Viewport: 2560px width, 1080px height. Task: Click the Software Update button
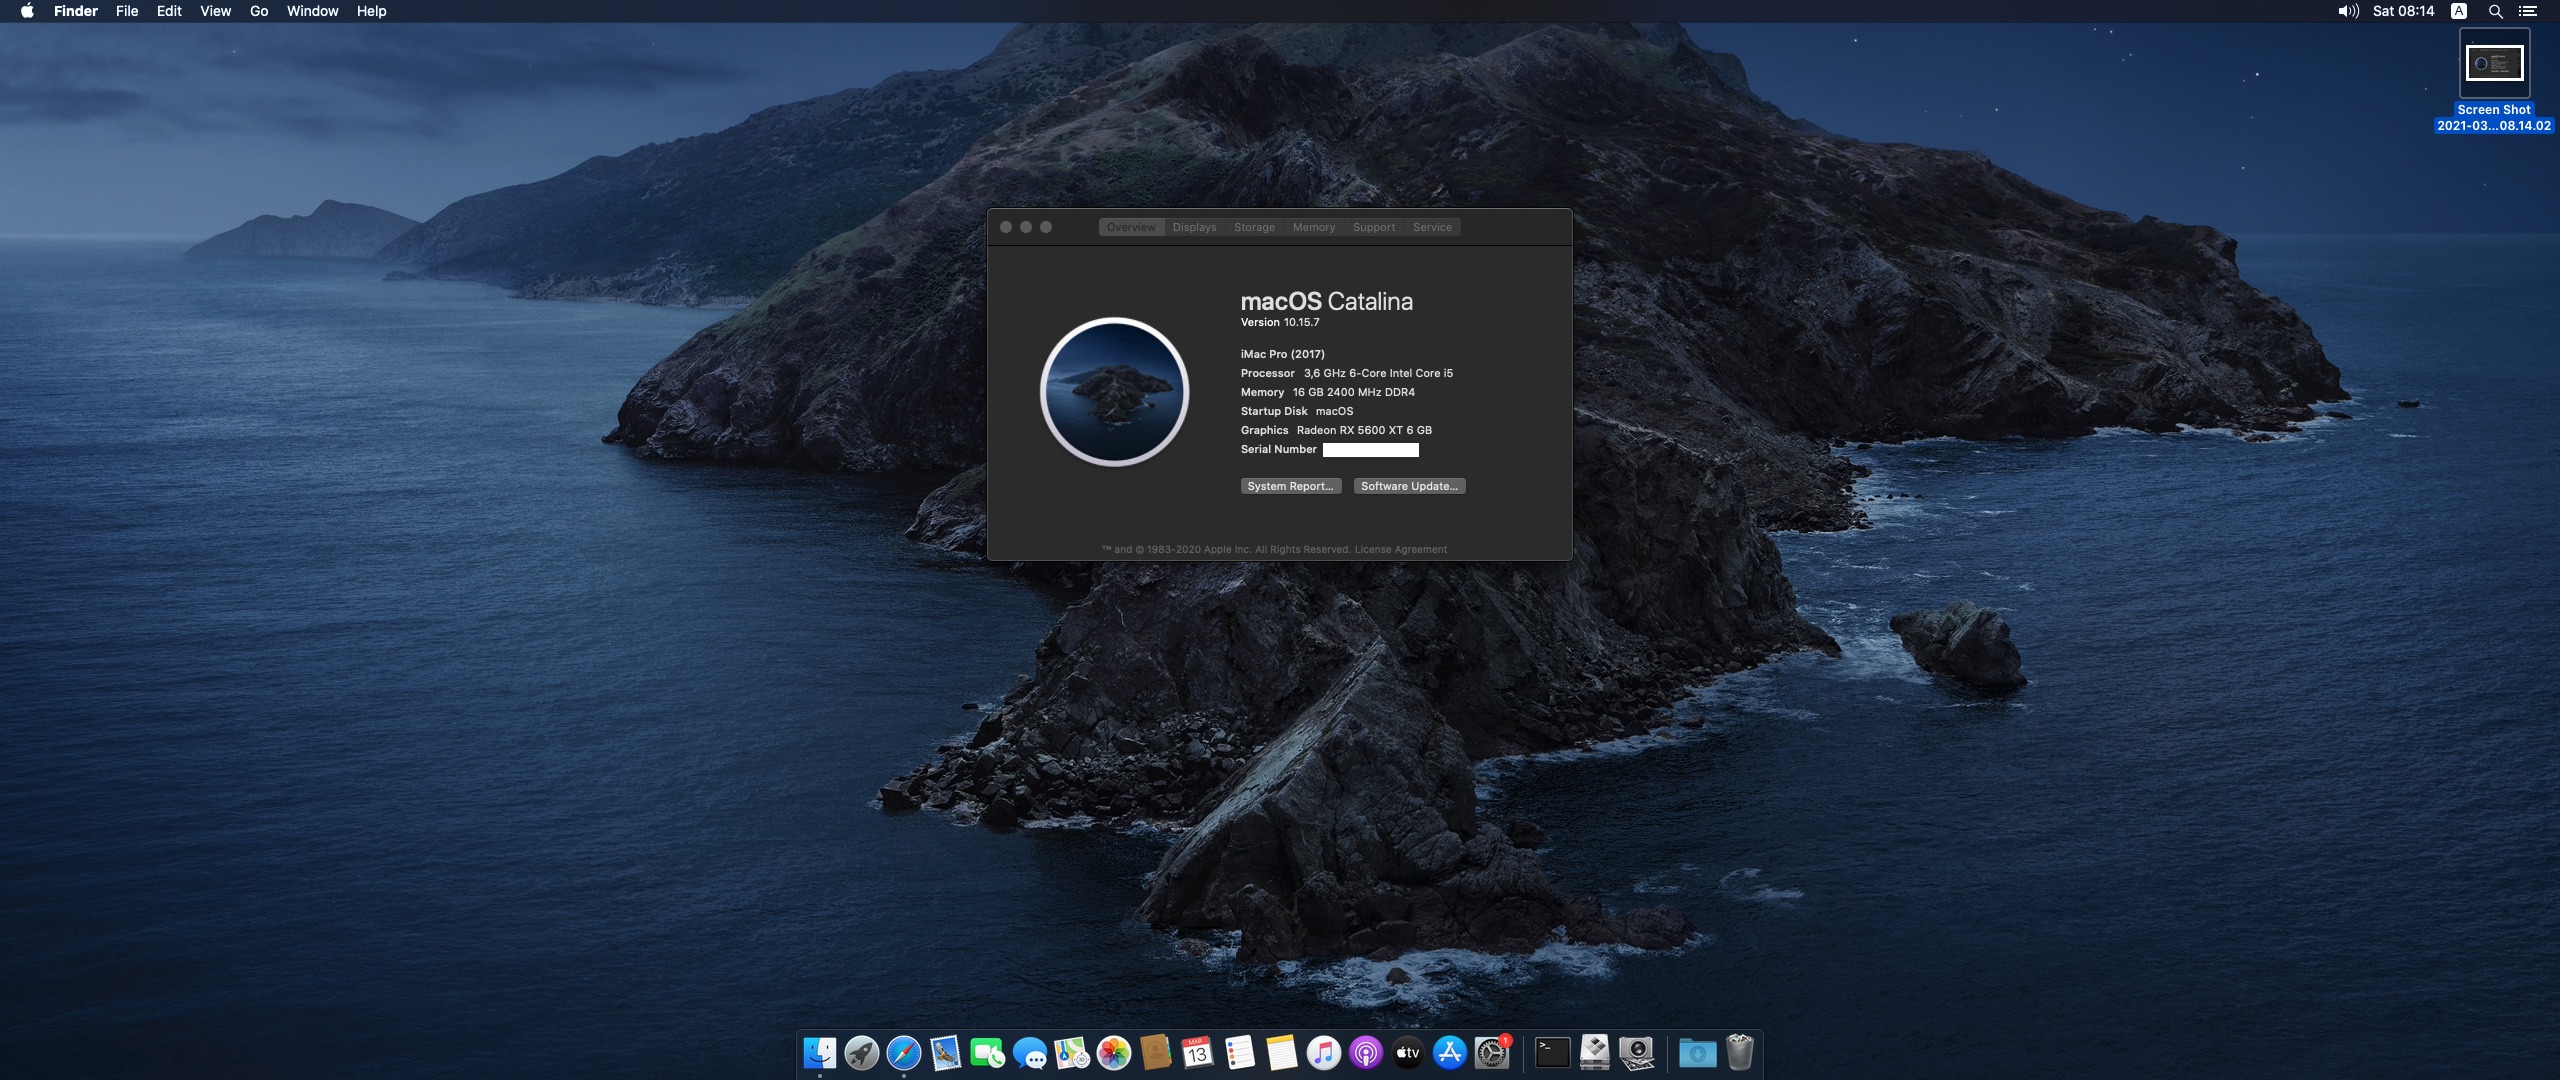[1409, 486]
